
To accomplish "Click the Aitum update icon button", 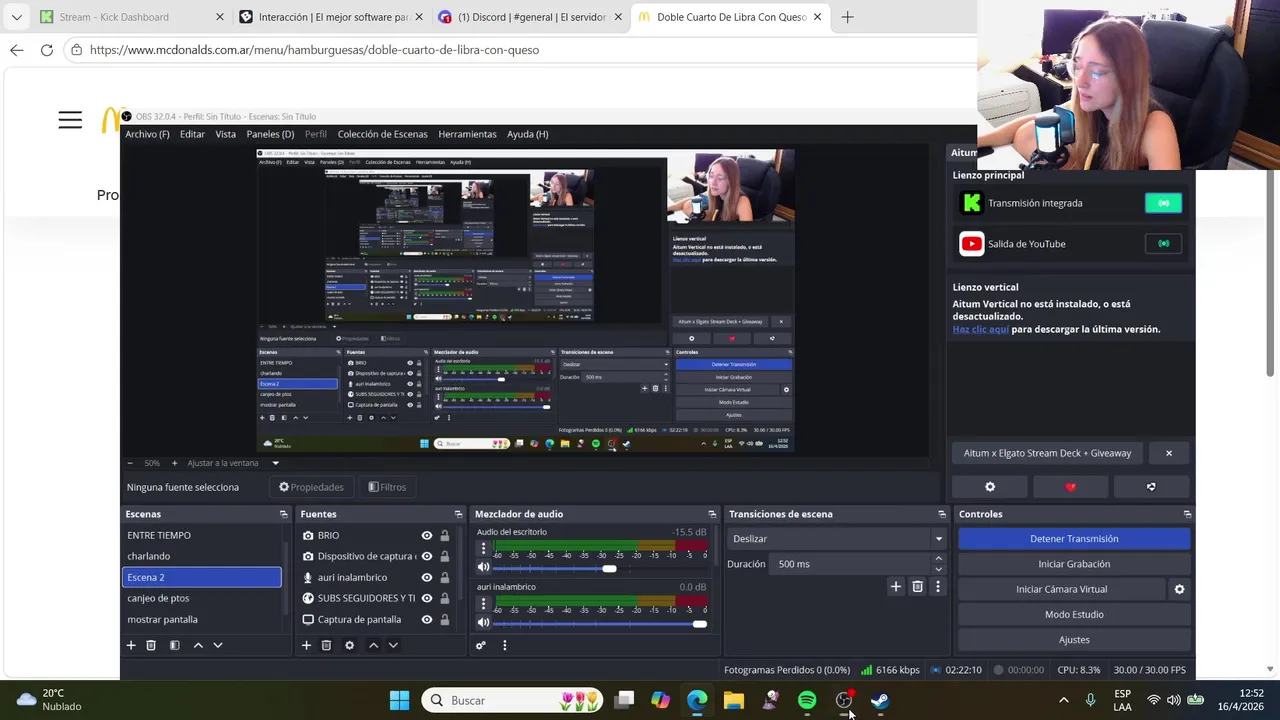I will [1151, 487].
